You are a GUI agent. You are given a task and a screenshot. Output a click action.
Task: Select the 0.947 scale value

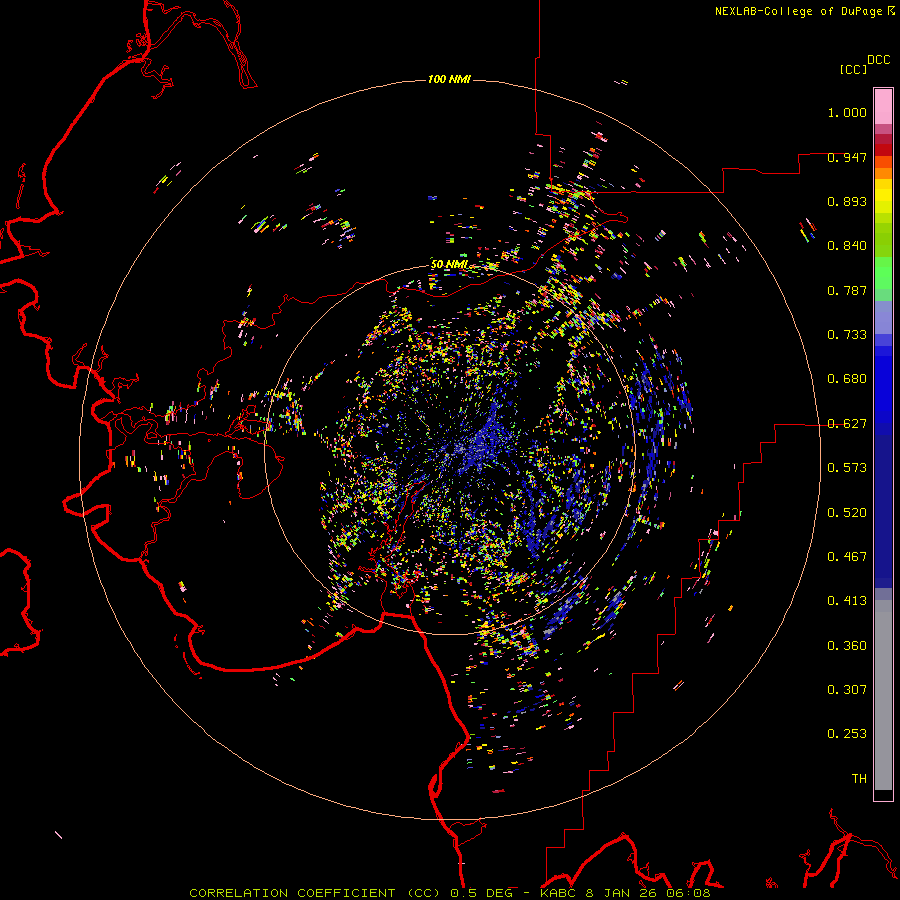pyautogui.click(x=847, y=157)
